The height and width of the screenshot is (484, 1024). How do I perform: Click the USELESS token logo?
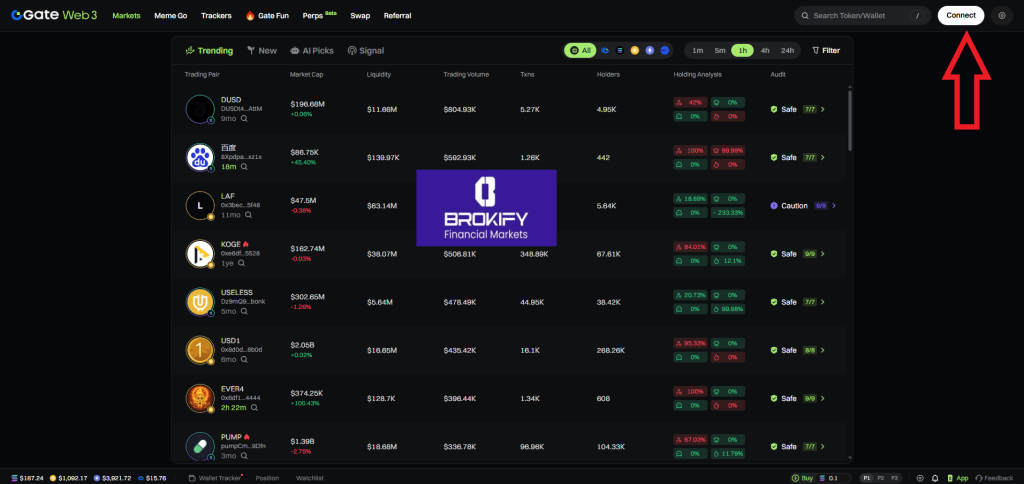[x=200, y=302]
